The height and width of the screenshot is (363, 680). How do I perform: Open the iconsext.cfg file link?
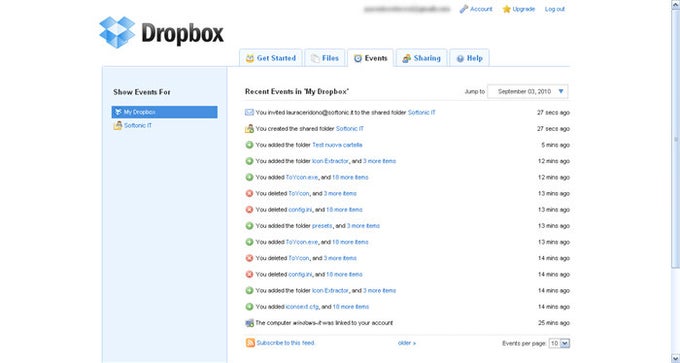click(x=302, y=307)
